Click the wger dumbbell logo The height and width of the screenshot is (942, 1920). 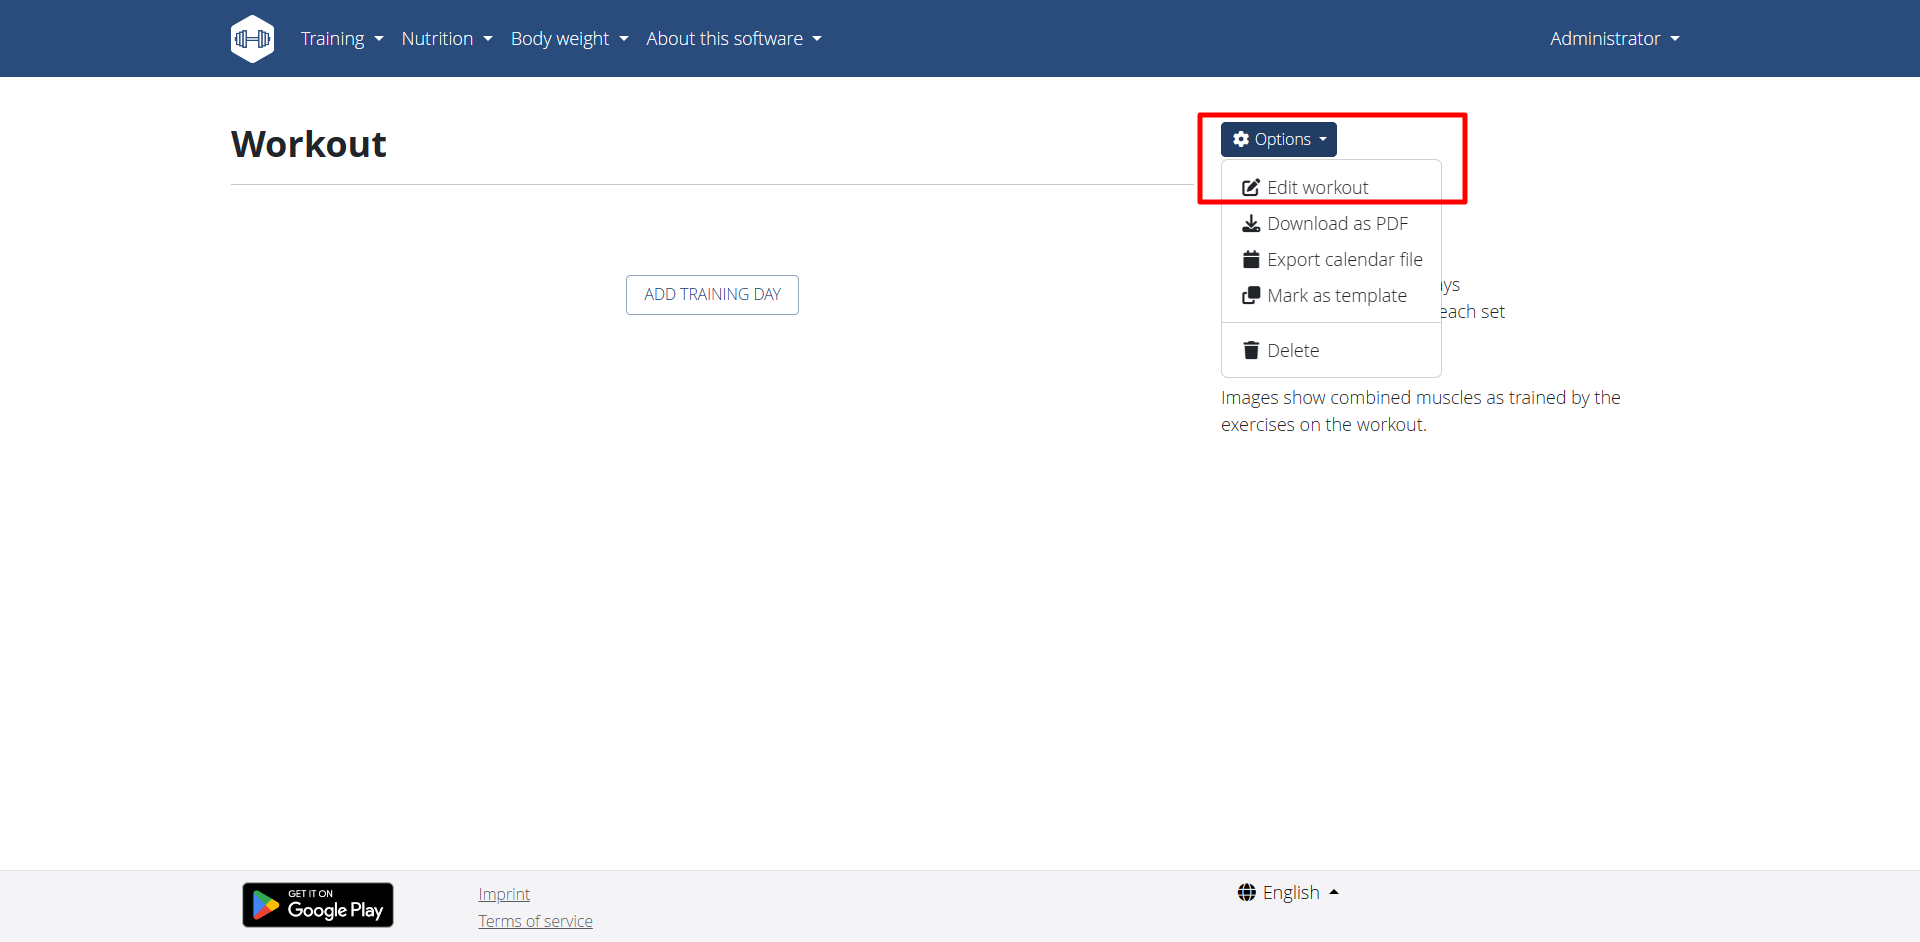point(252,39)
